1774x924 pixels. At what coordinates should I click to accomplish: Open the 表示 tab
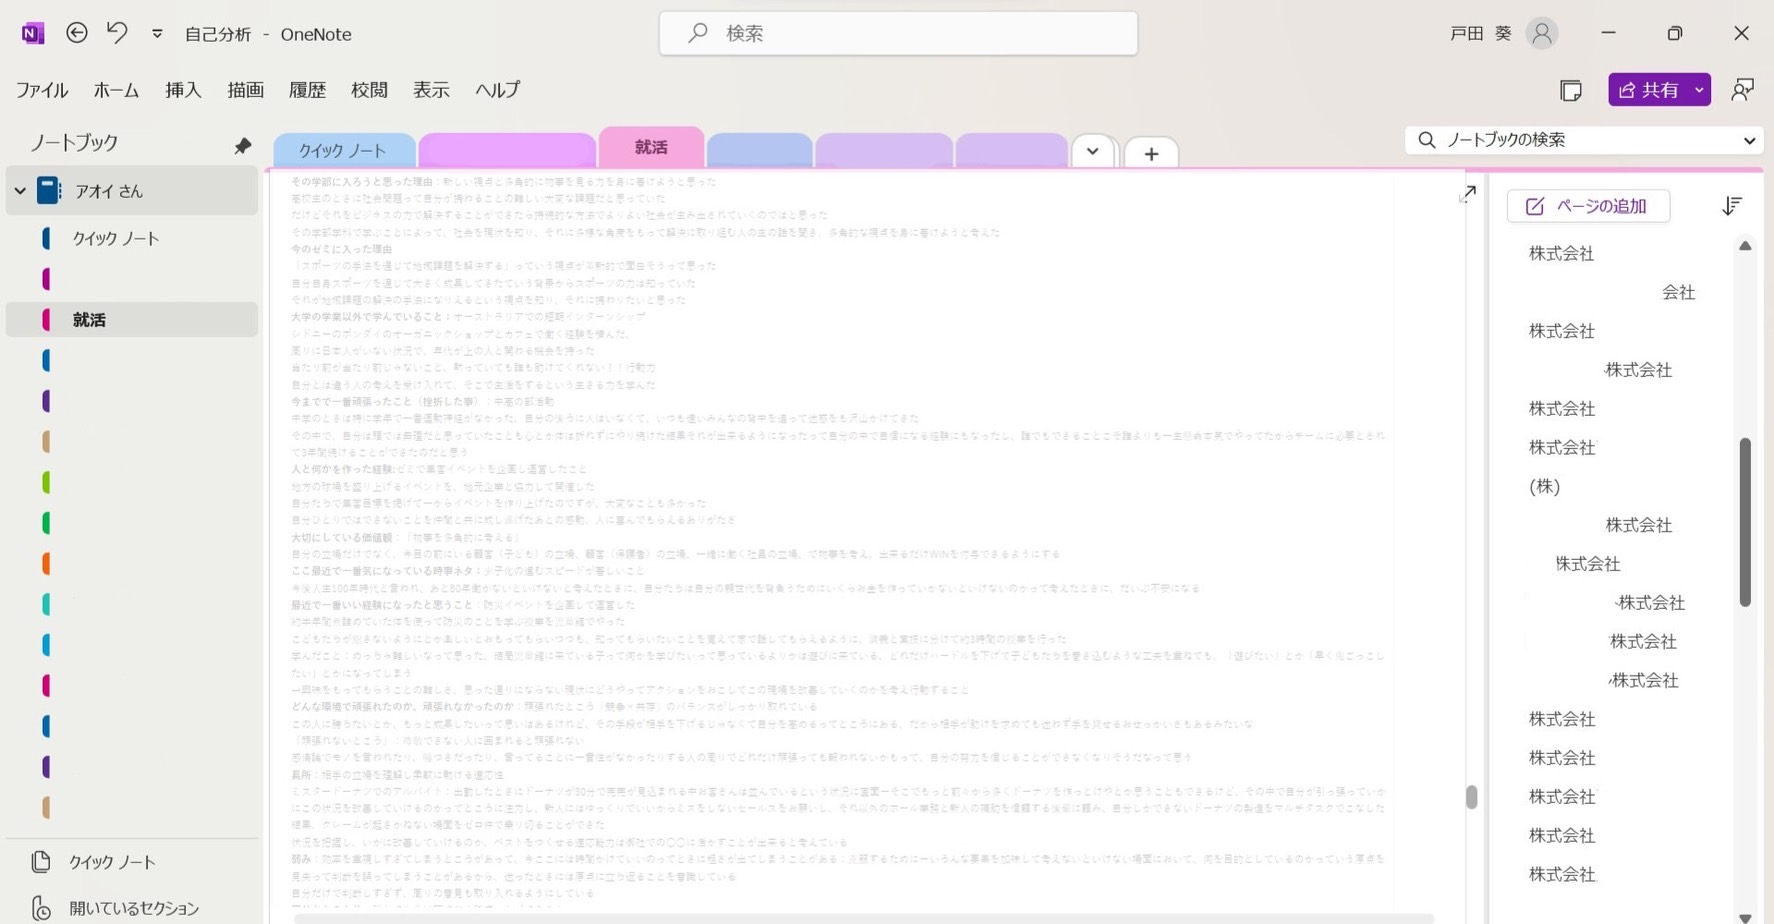tap(431, 90)
